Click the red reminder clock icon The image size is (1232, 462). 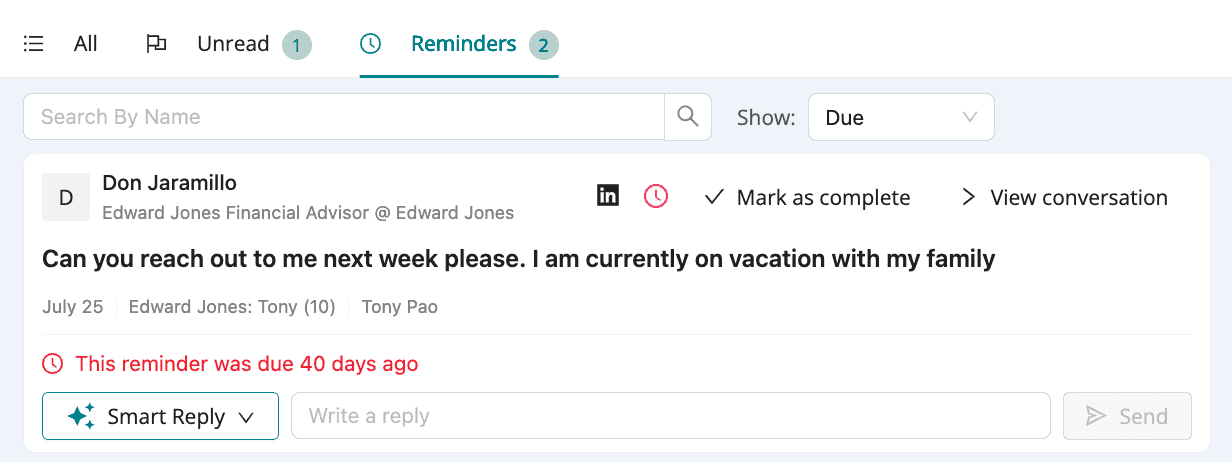tap(656, 196)
